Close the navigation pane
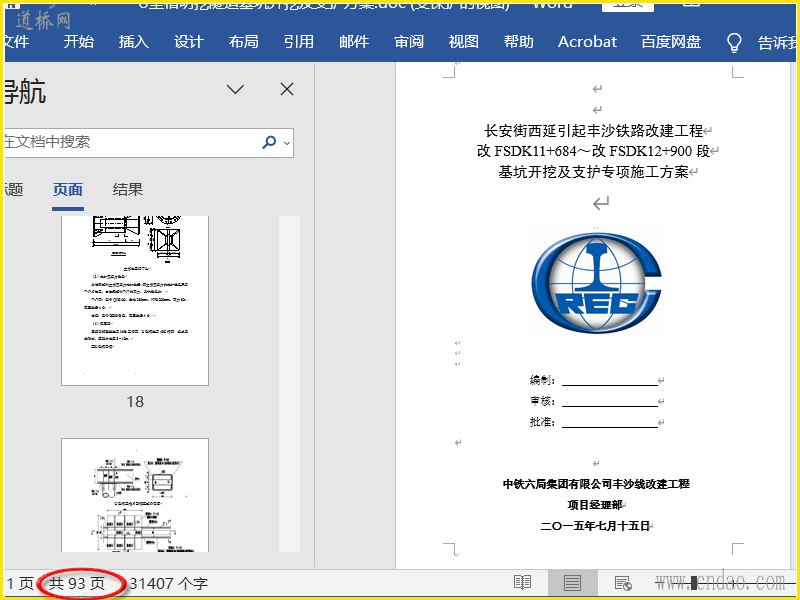Screen dimensions: 800x600 coord(287,89)
